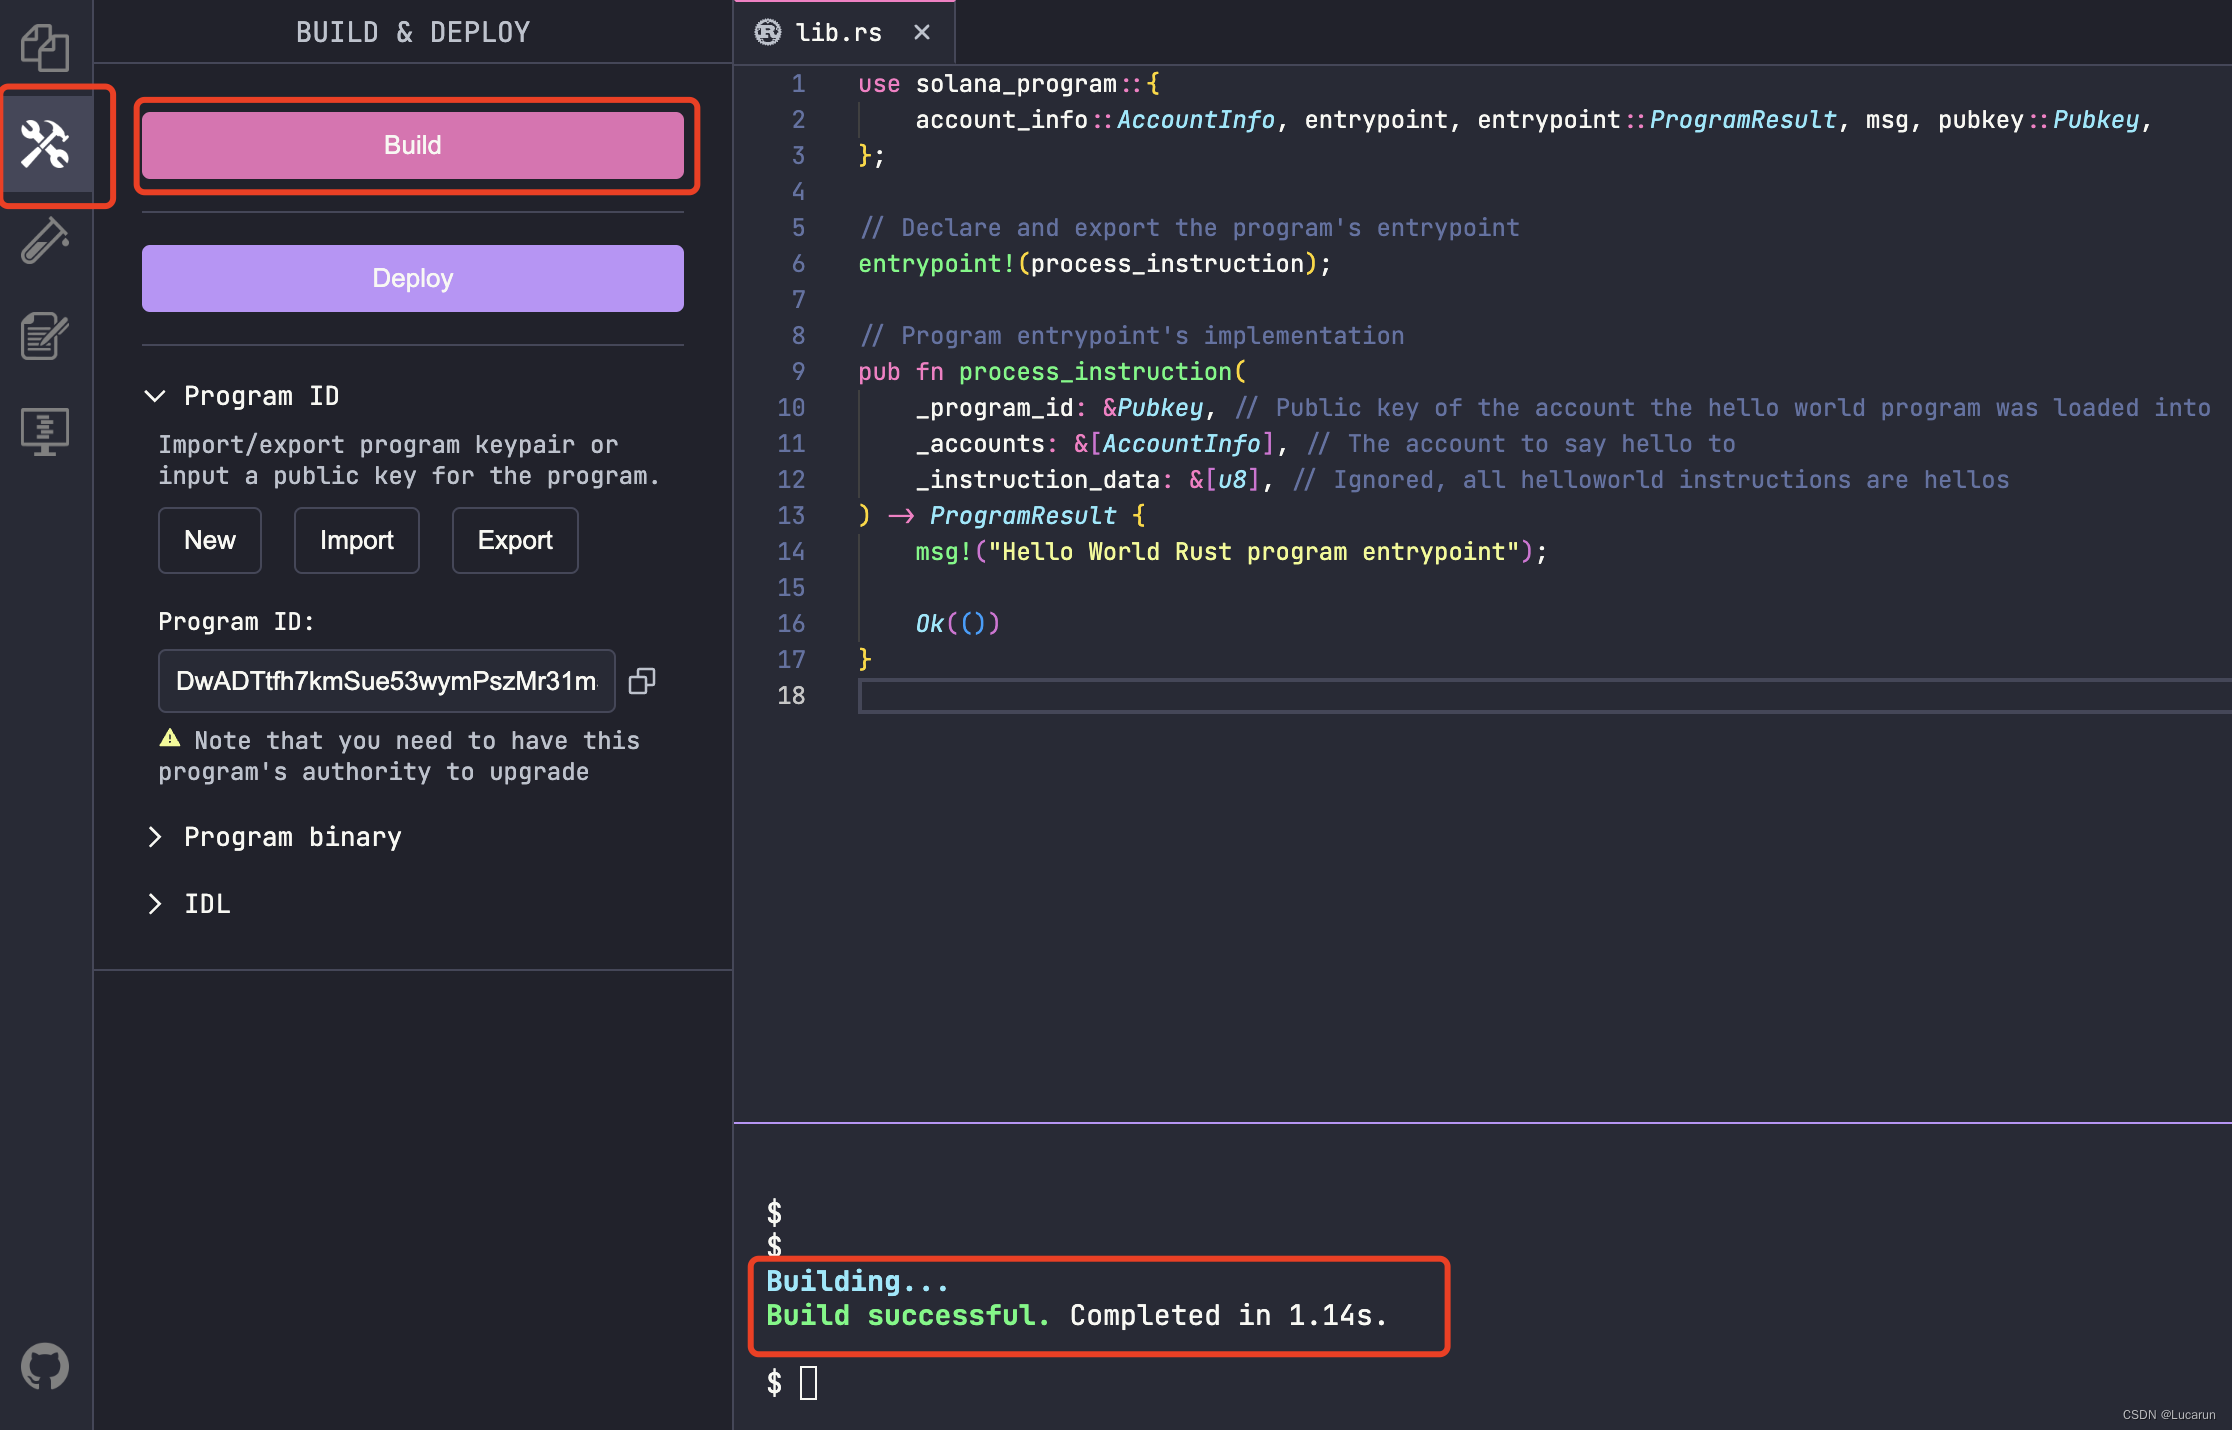Click Export program keypair button
Viewport: 2232px width, 1430px height.
pos(515,540)
